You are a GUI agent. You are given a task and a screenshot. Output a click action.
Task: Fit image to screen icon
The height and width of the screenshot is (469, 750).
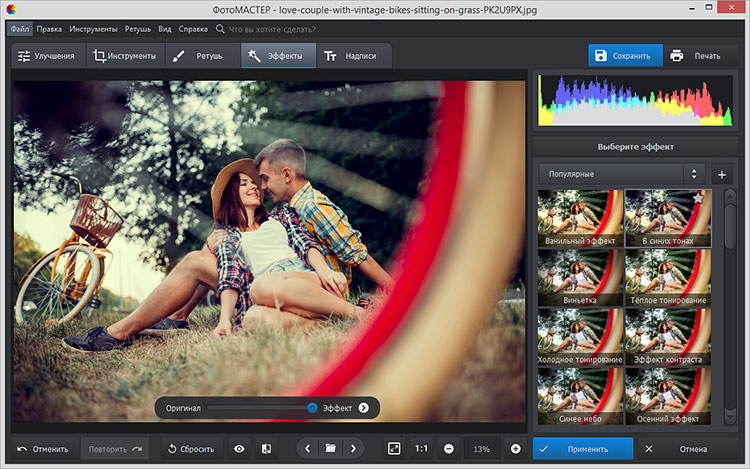coord(394,449)
